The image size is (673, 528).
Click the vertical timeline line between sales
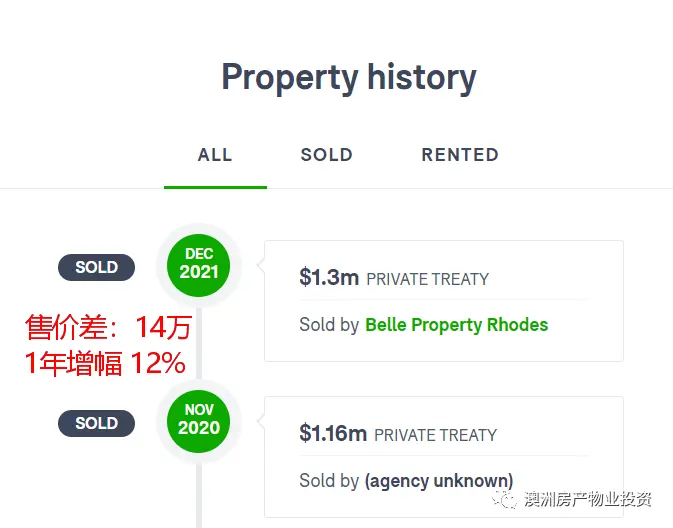[x=199, y=343]
